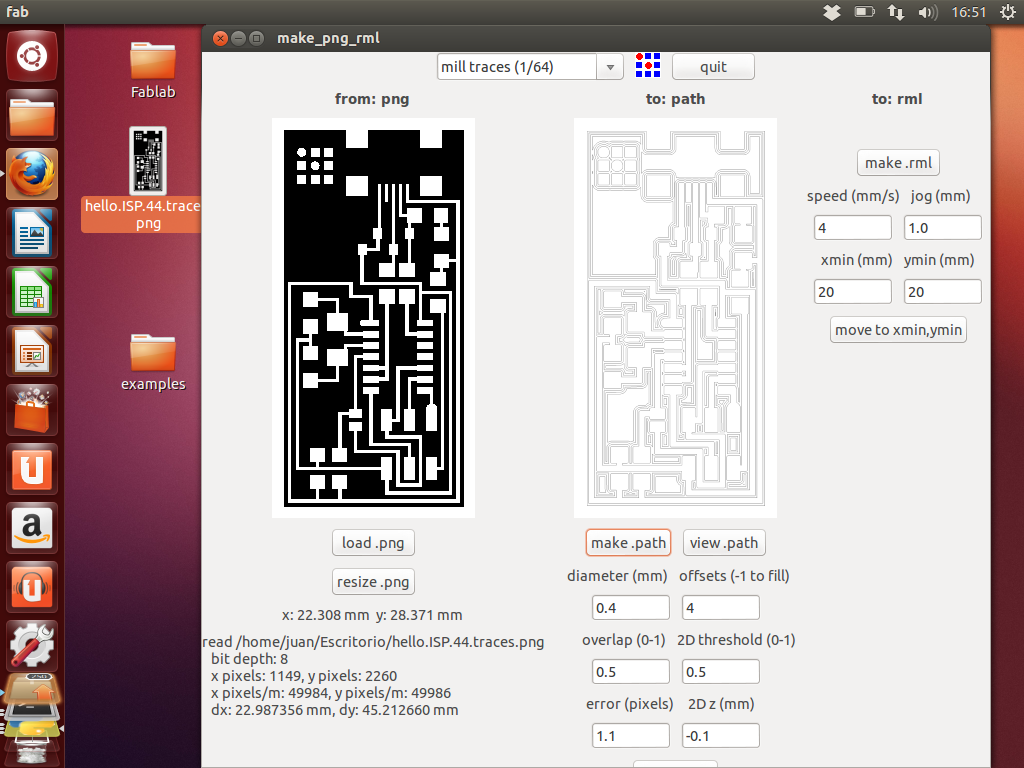Open the Files manager from the launcher
This screenshot has height=768, width=1024.
[x=32, y=116]
